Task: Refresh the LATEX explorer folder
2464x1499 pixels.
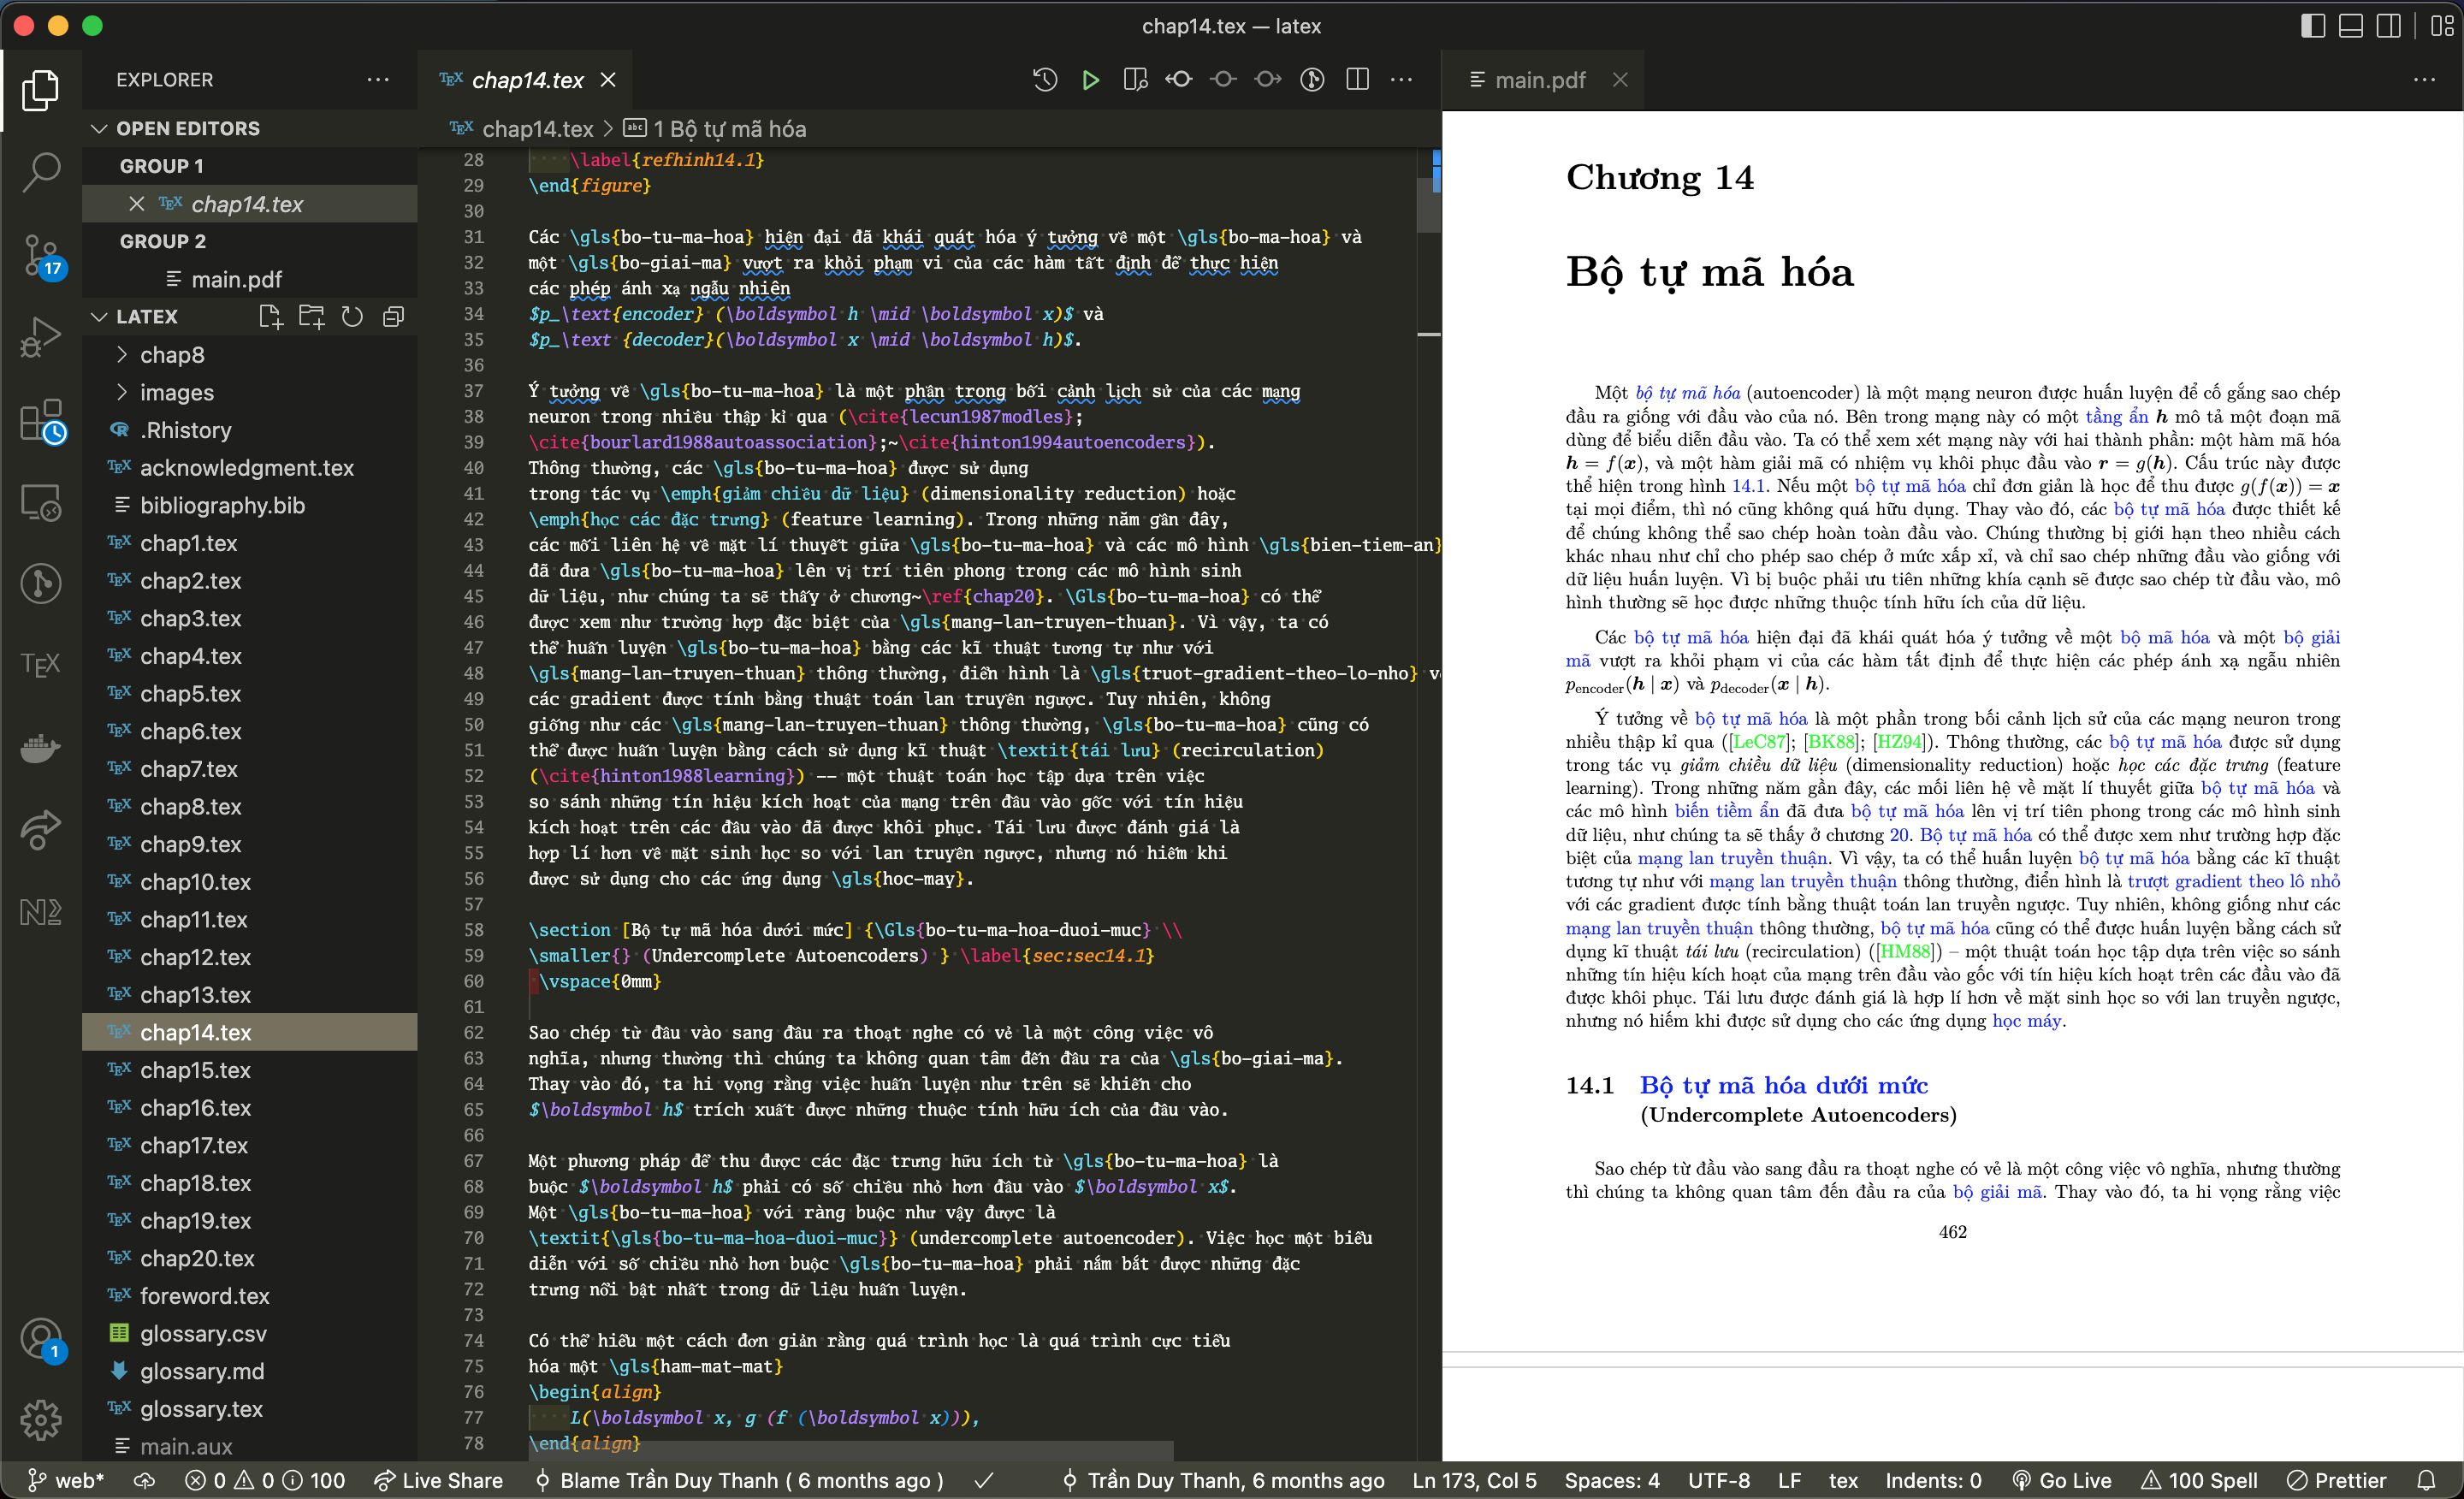Action: pos(352,317)
